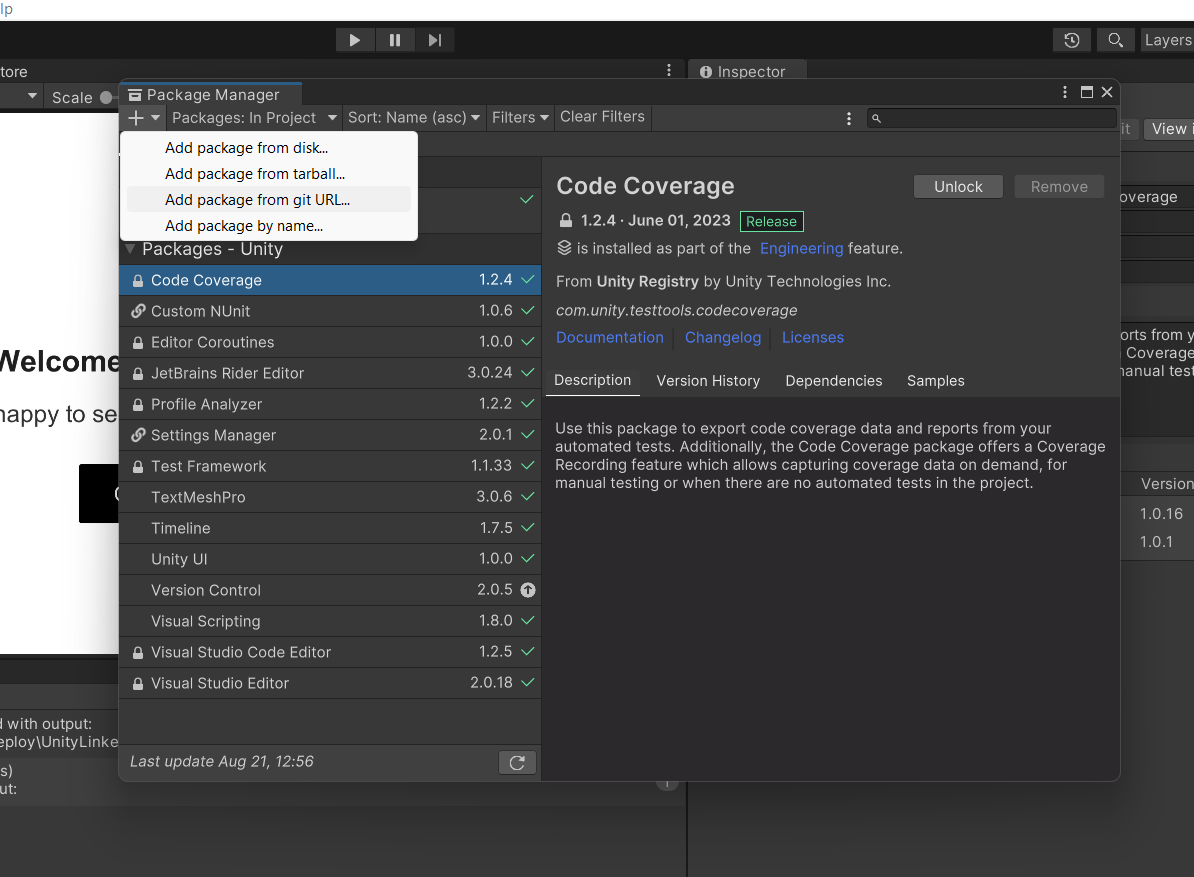Open the Game view panel kebab menu
The width and height of the screenshot is (1194, 877).
point(669,70)
